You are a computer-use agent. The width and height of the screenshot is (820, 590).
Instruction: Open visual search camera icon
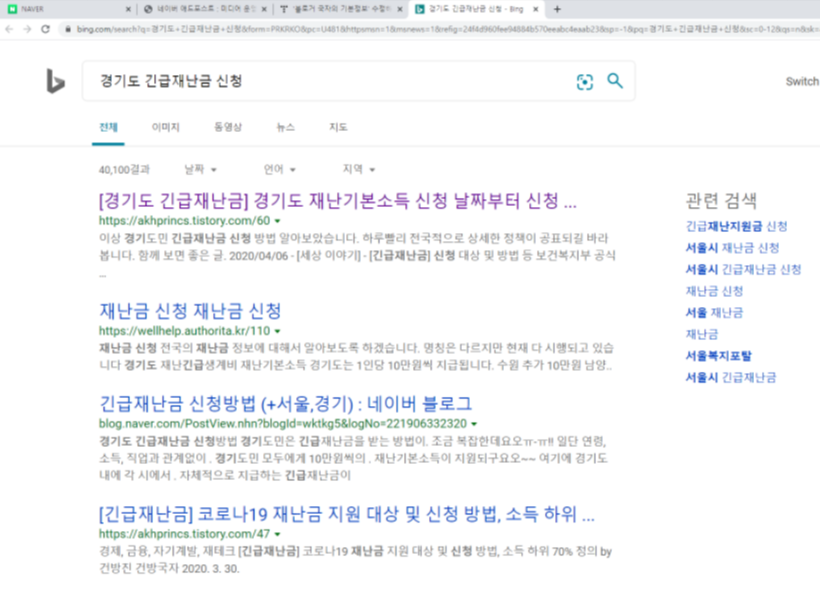pyautogui.click(x=585, y=82)
